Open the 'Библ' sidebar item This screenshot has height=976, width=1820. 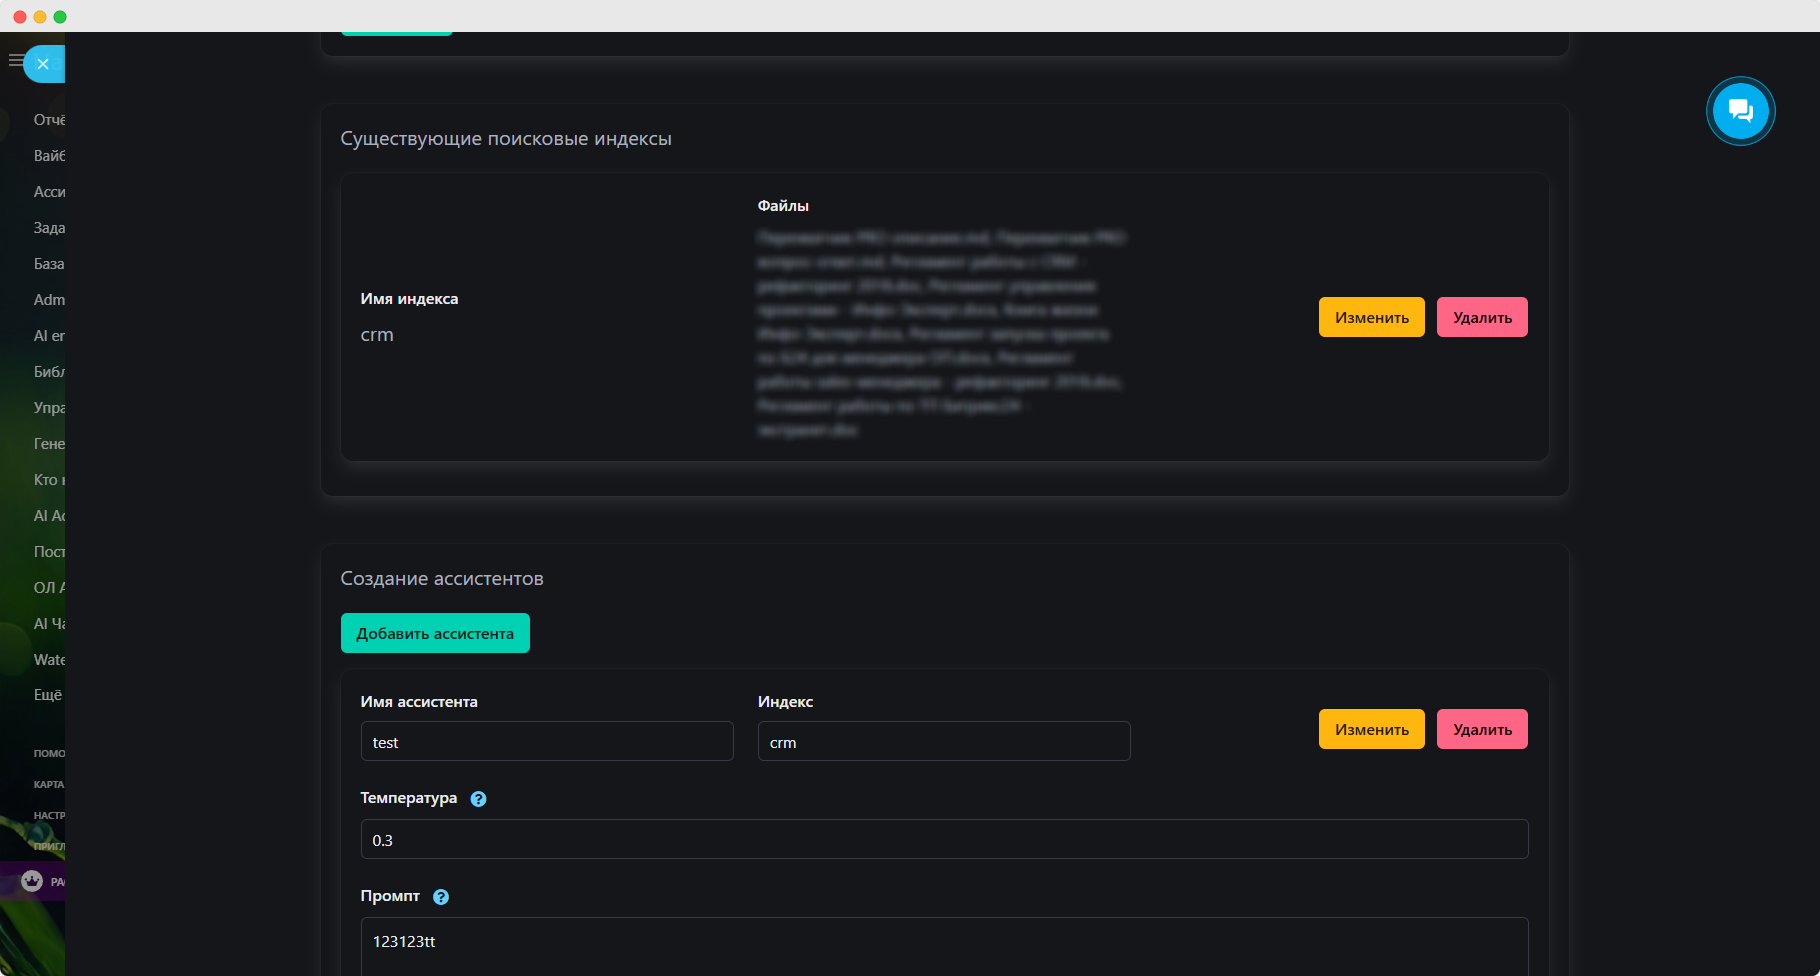pos(49,372)
